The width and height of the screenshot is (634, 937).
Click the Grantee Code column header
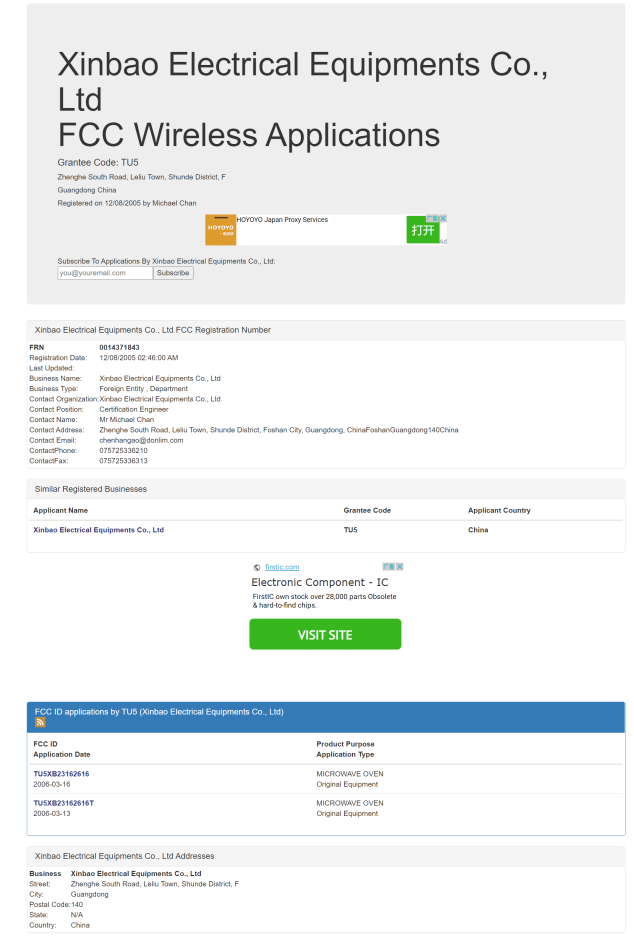[367, 511]
